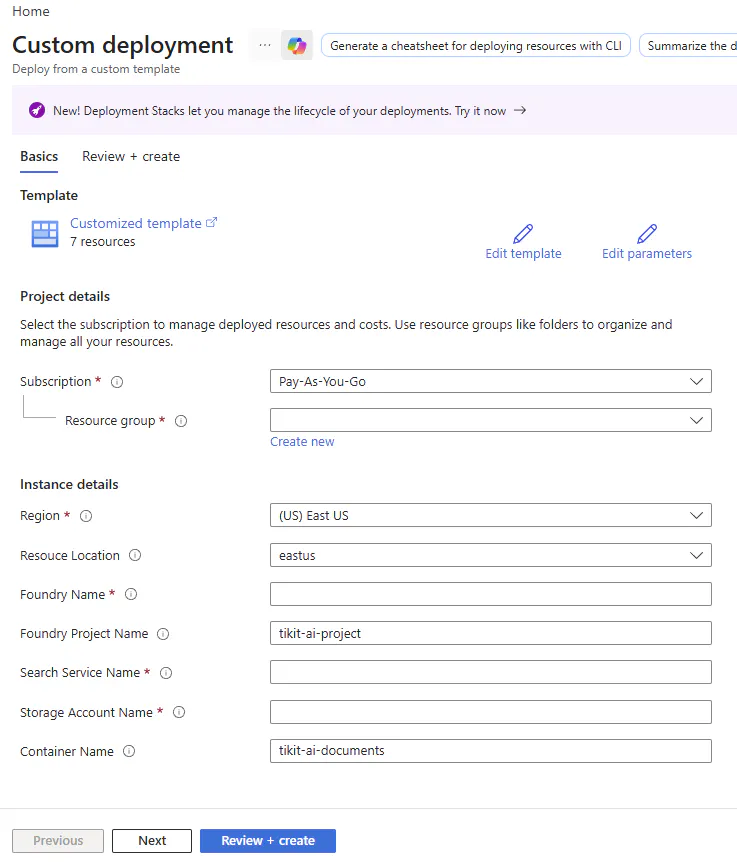This screenshot has width=737, height=862.
Task: Click the Next button
Action: (x=152, y=841)
